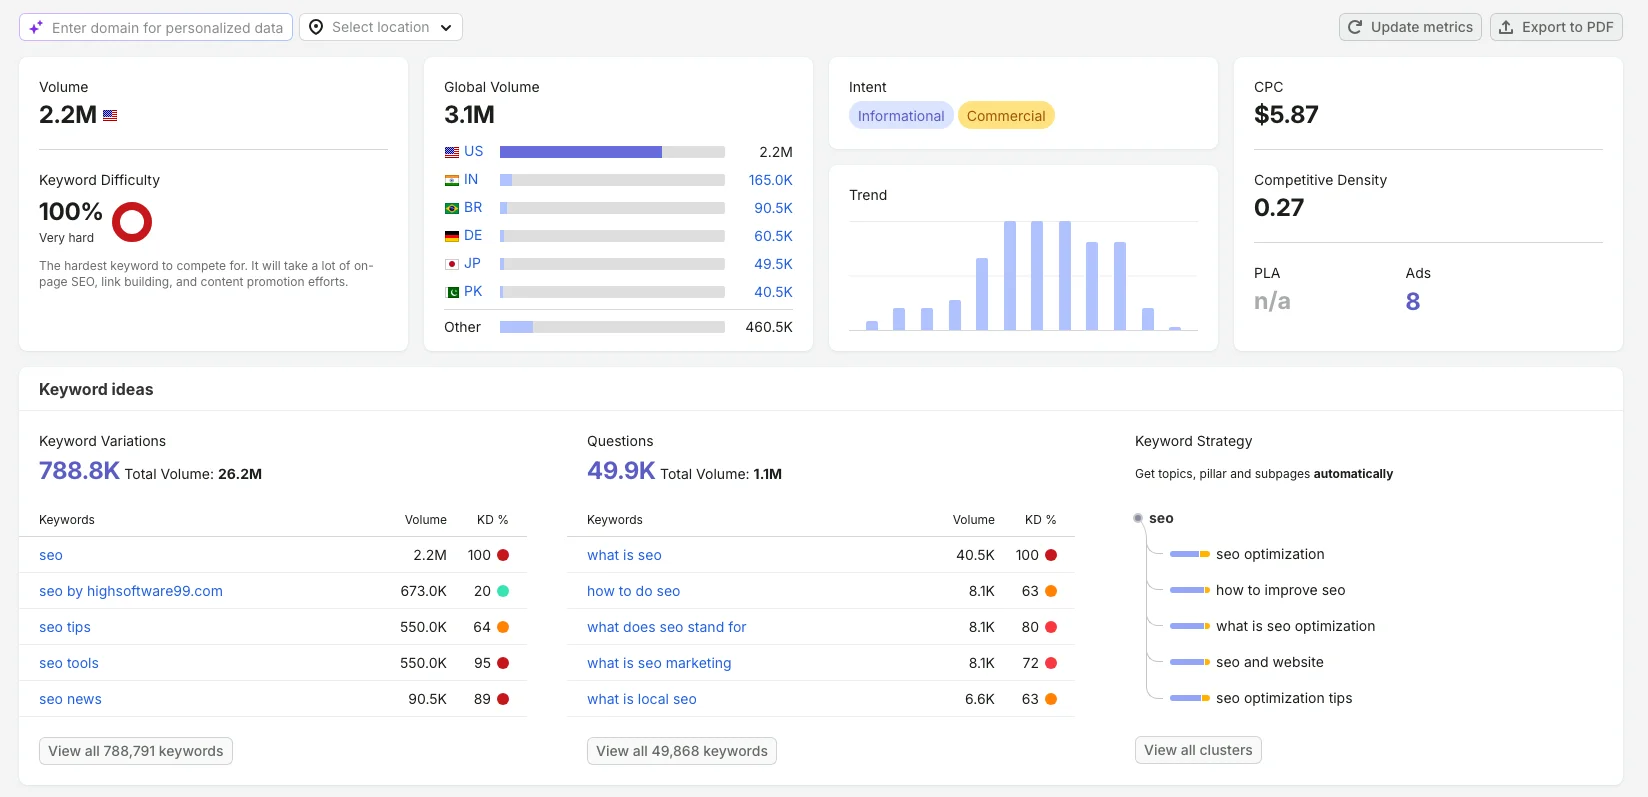This screenshot has height=797, width=1648.
Task: Click Export to PDF button
Action: pos(1556,27)
